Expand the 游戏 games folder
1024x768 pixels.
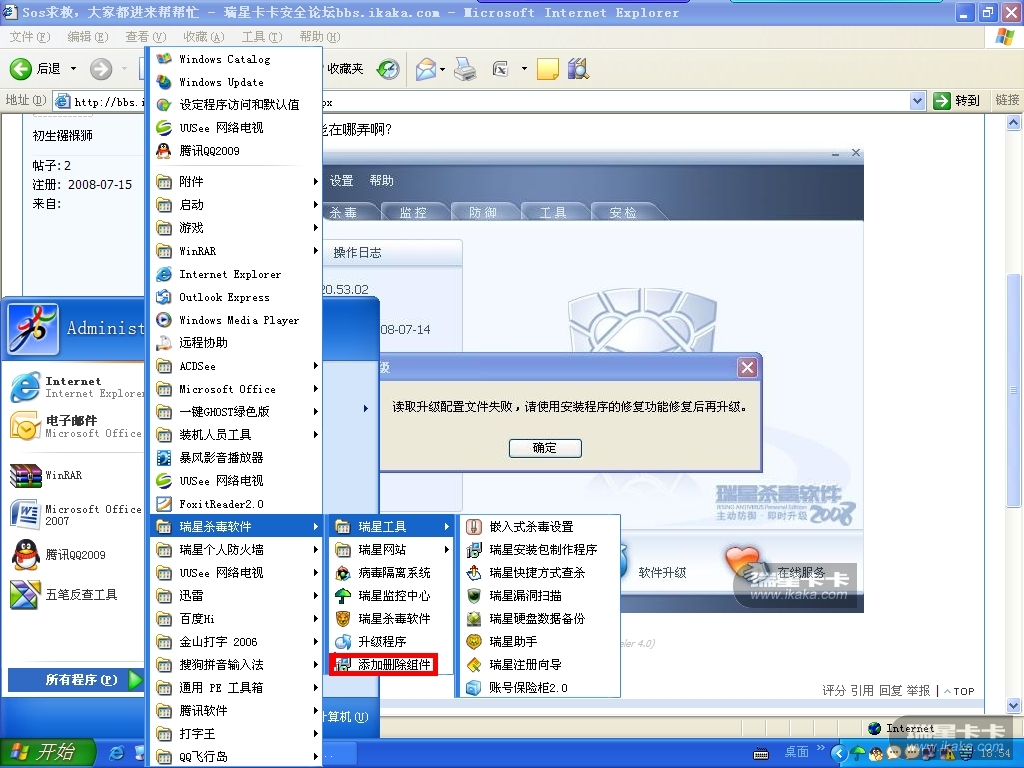coord(235,228)
